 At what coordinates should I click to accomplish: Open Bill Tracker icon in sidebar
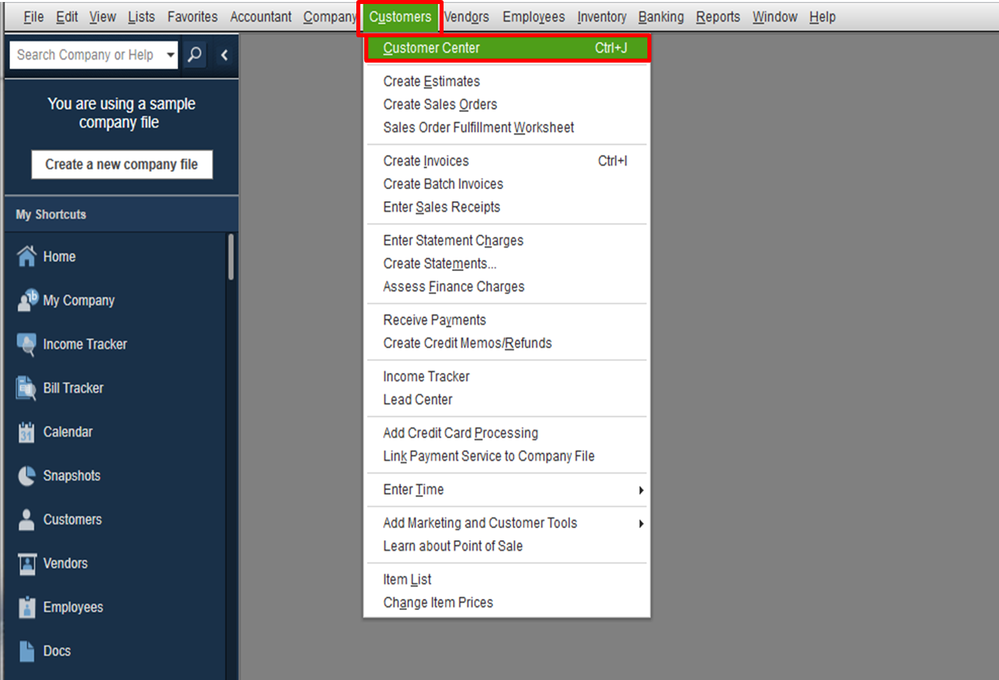27,388
